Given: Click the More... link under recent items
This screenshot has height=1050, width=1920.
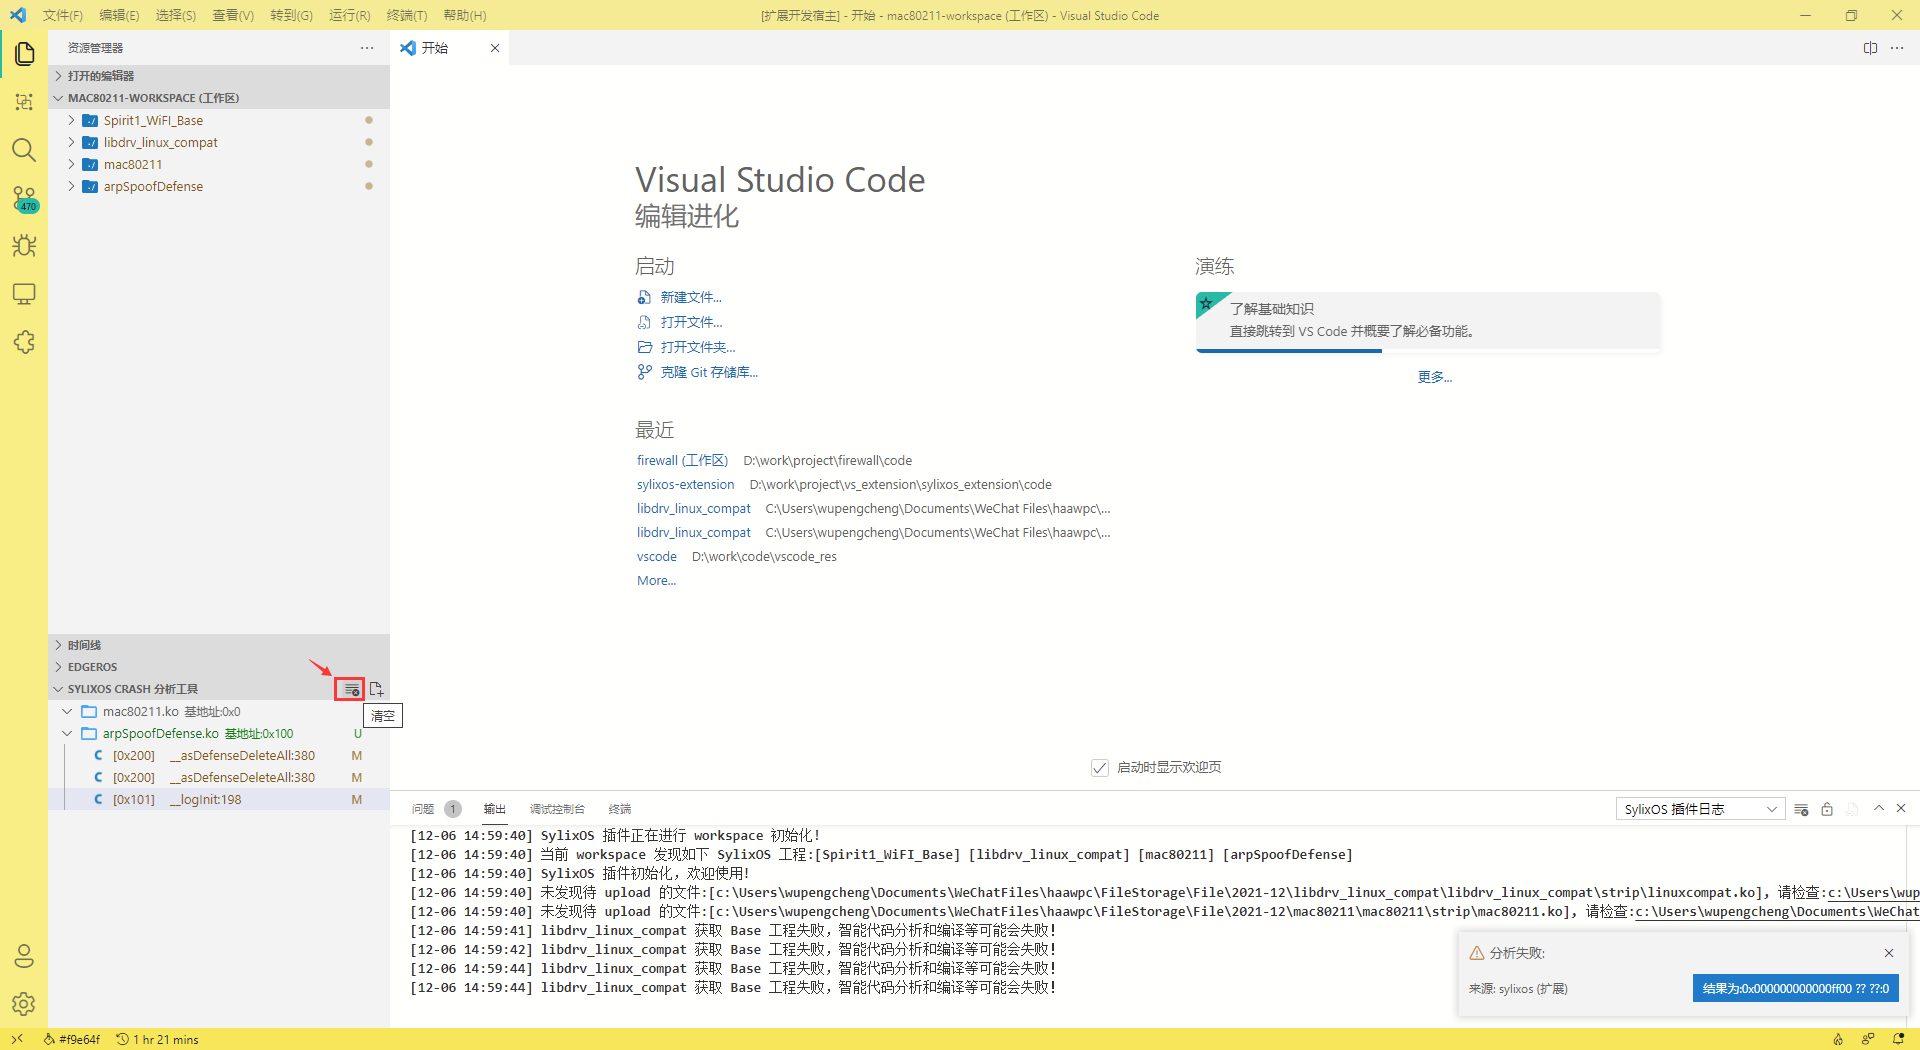Looking at the screenshot, I should tap(656, 580).
